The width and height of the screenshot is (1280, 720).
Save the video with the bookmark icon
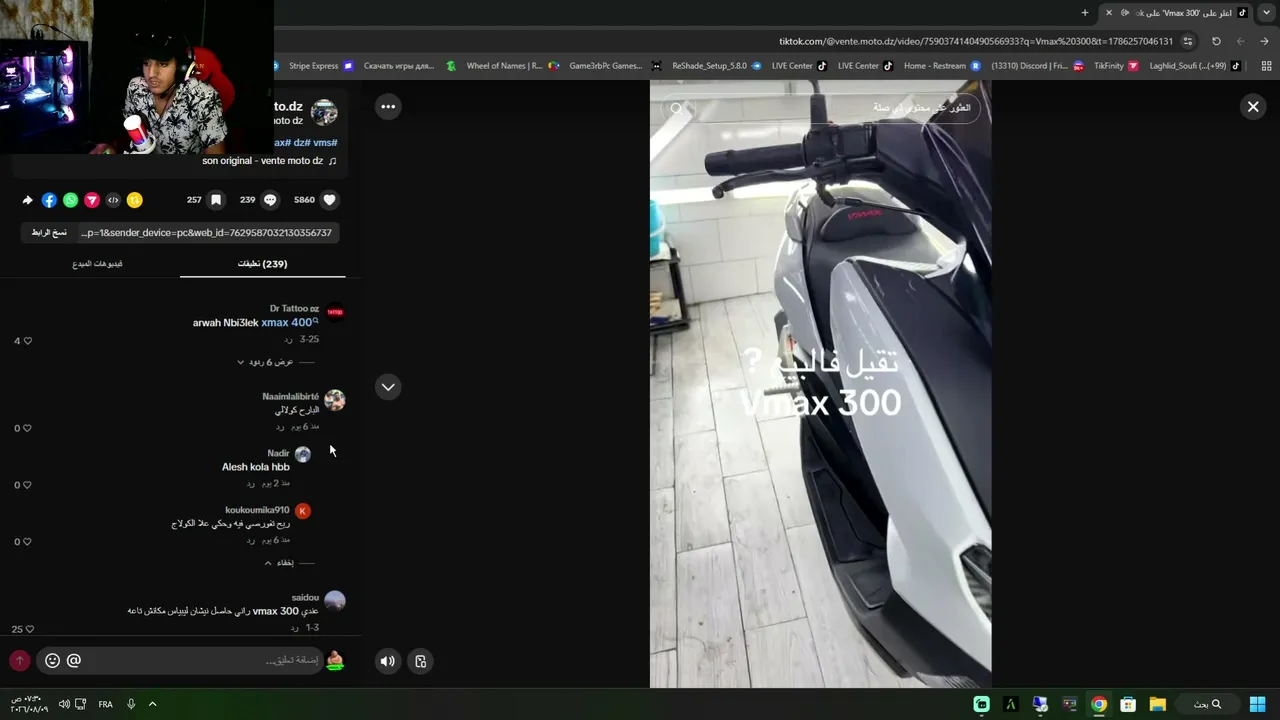[216, 200]
